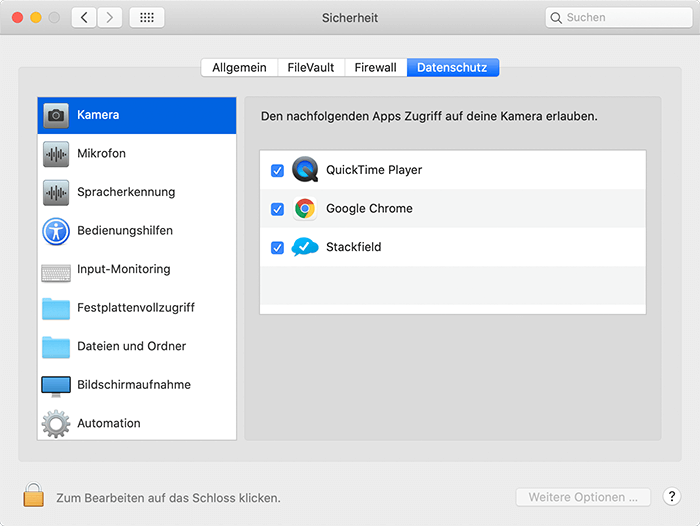Image resolution: width=700 pixels, height=526 pixels.
Task: Click the QuickTime Player name text
Action: [x=374, y=170]
